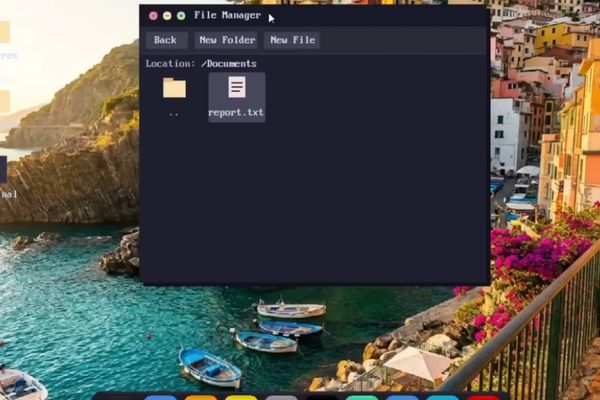Viewport: 600px width, 400px height.
Task: Click the Back button in File Manager
Action: tap(166, 40)
